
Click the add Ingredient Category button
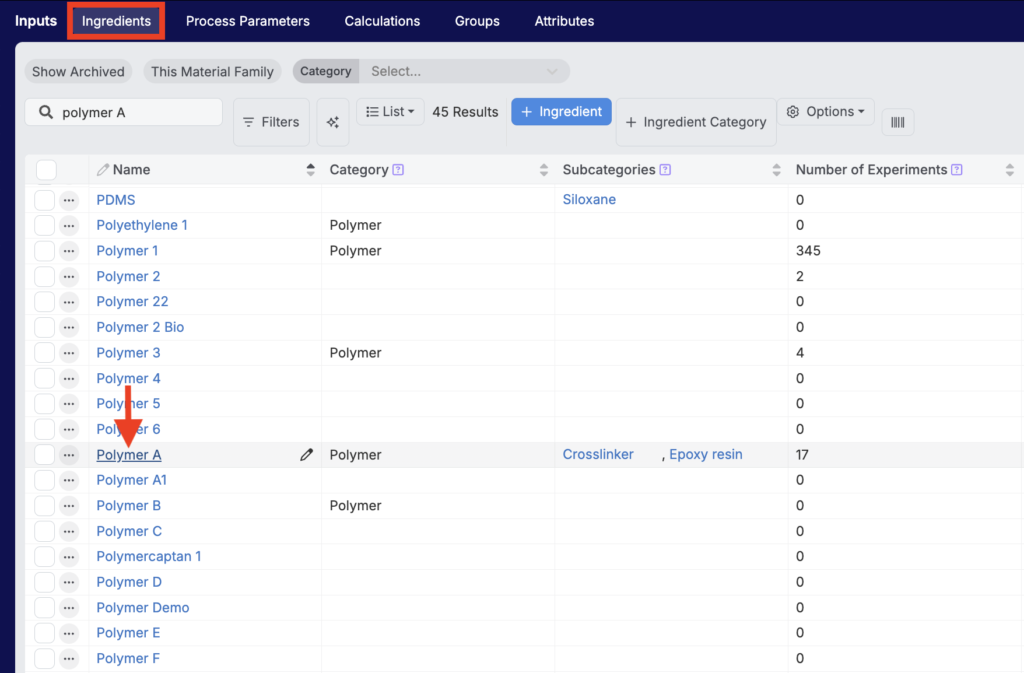coord(696,122)
